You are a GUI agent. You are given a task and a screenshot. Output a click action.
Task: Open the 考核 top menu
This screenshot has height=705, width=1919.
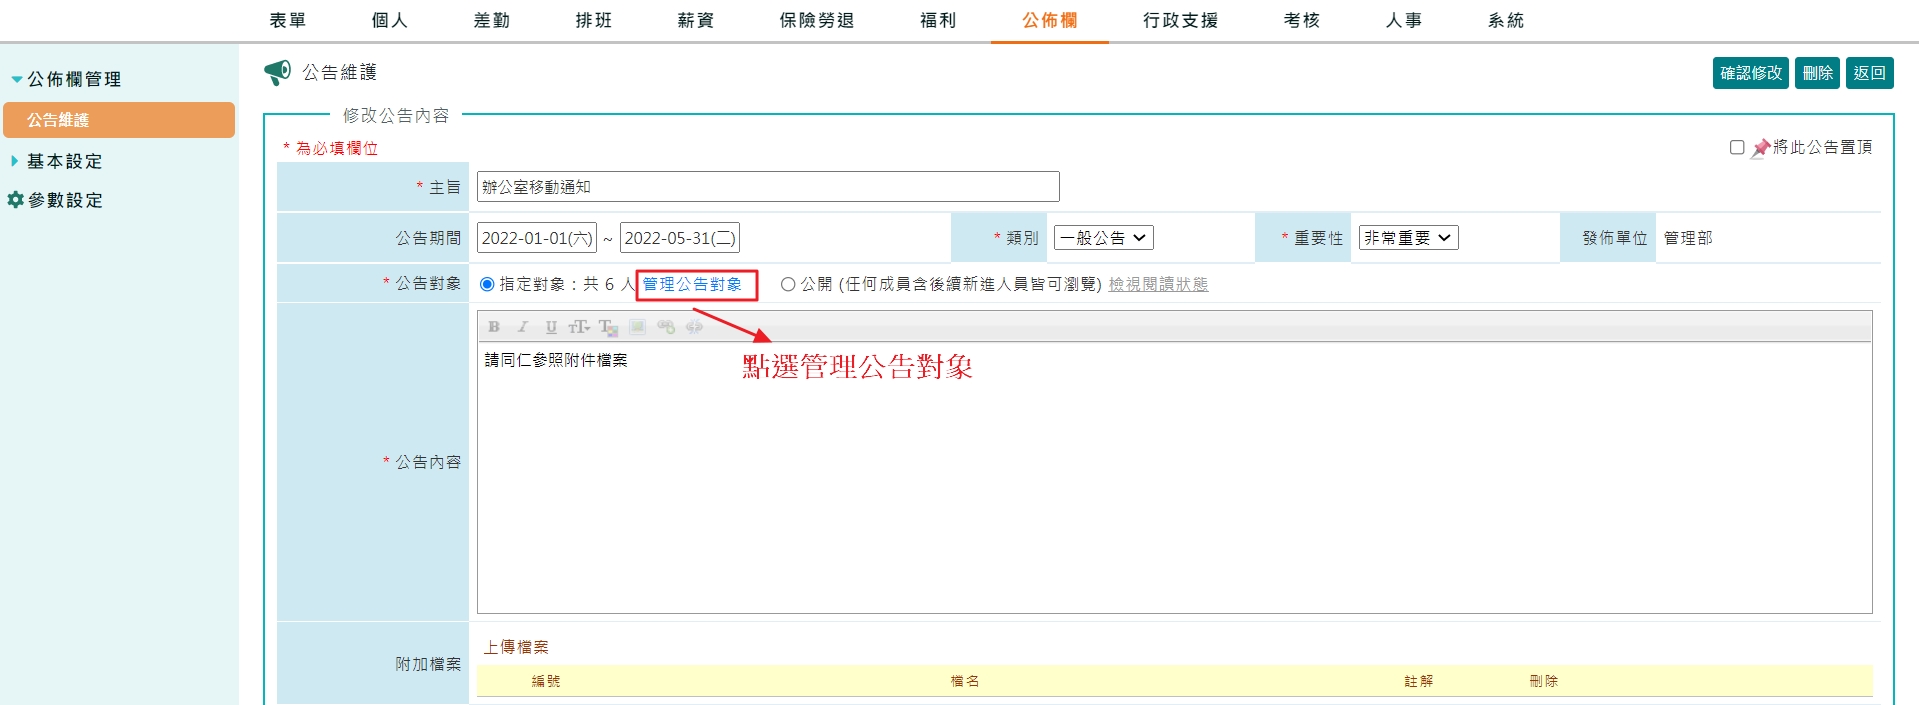click(x=1302, y=20)
